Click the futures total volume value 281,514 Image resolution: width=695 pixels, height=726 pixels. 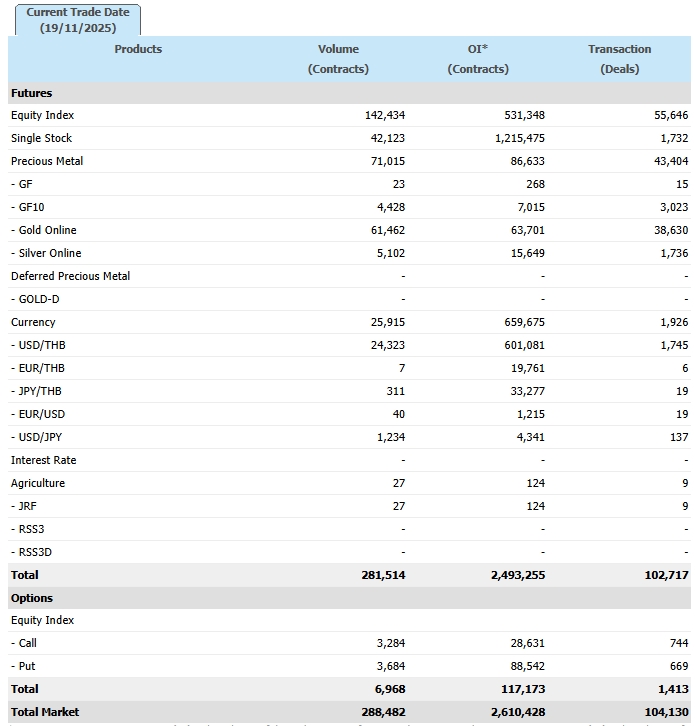[x=383, y=575]
